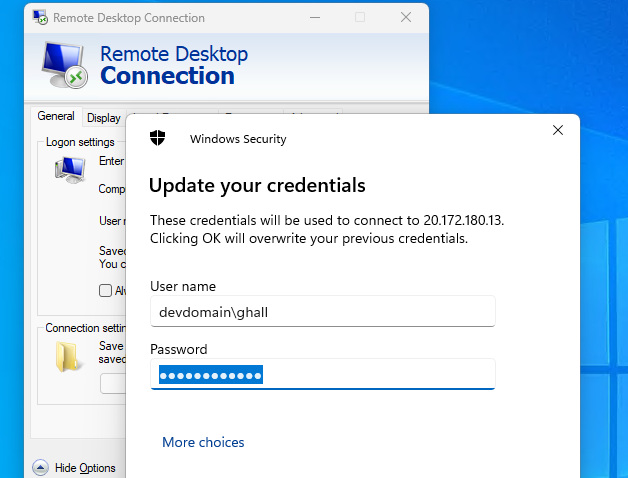Click the Remote Desktop Connection title bar icon
Viewport: 628px width, 478px height.
40,18
